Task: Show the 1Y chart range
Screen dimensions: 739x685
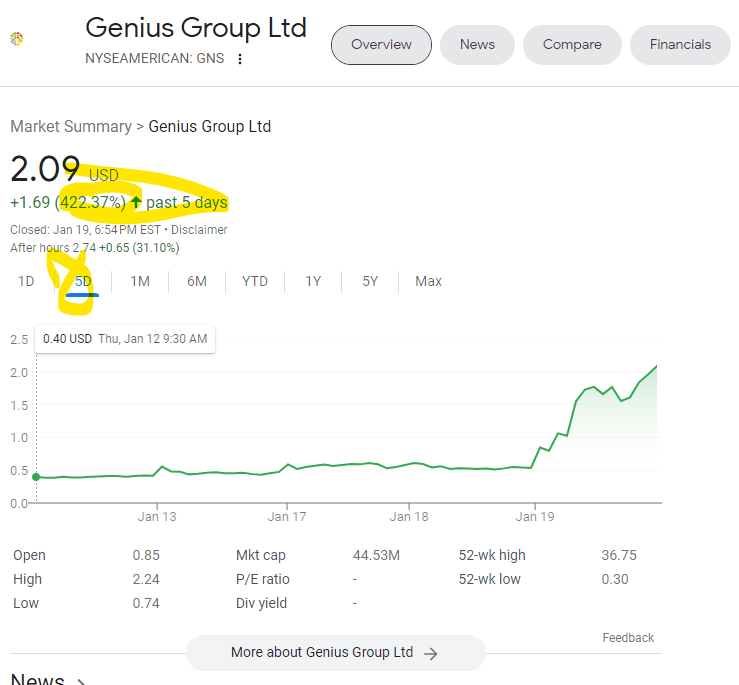Action: coord(313,281)
